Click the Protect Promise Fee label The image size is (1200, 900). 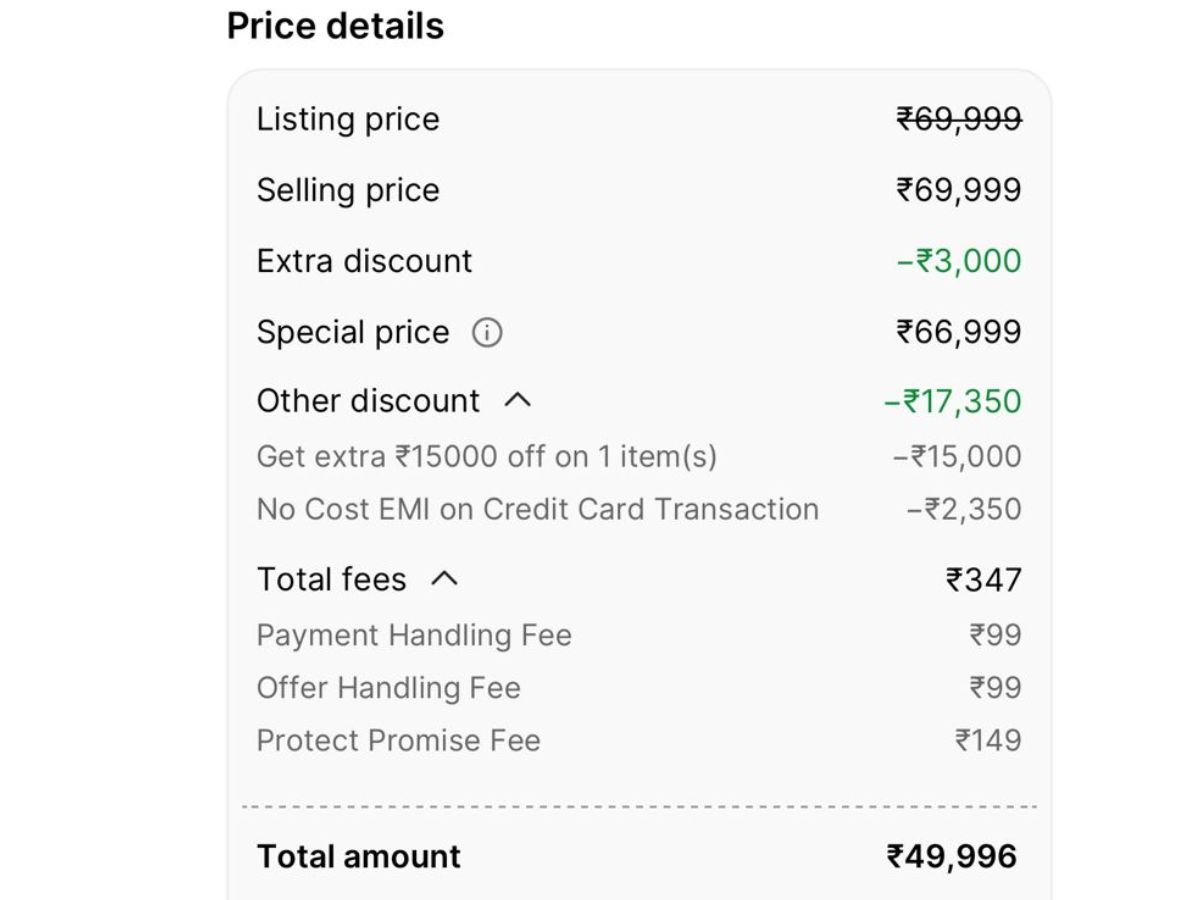coord(398,741)
